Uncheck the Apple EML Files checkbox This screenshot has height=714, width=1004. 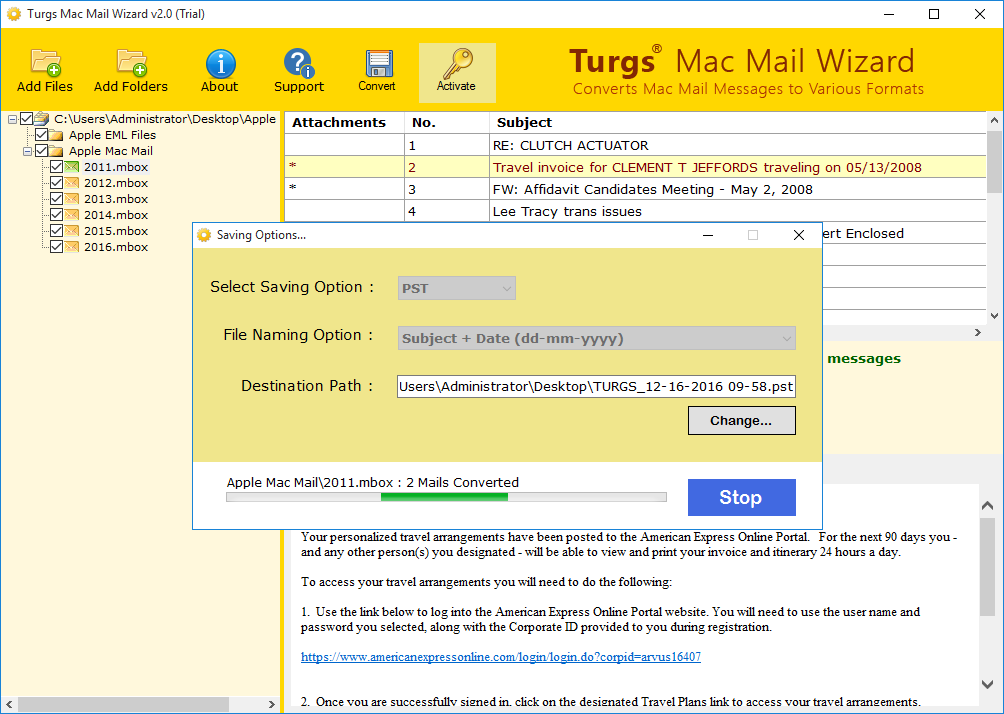coord(42,134)
